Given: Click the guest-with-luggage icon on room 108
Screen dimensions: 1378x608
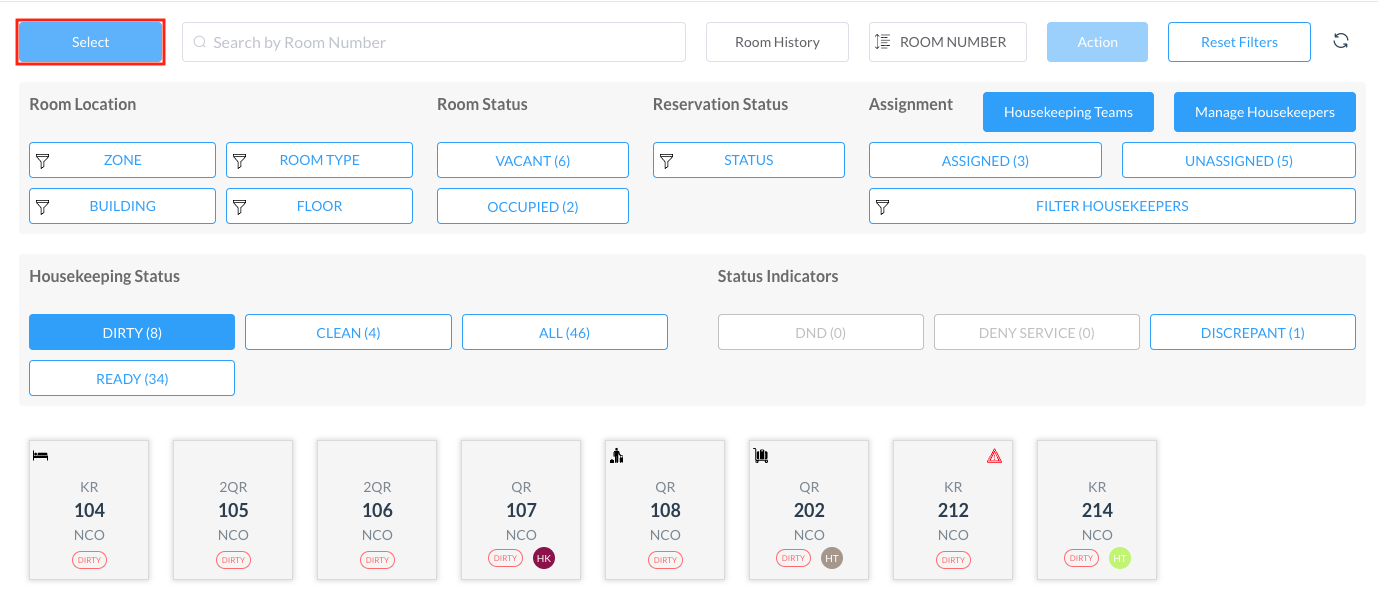Looking at the screenshot, I should 617,456.
